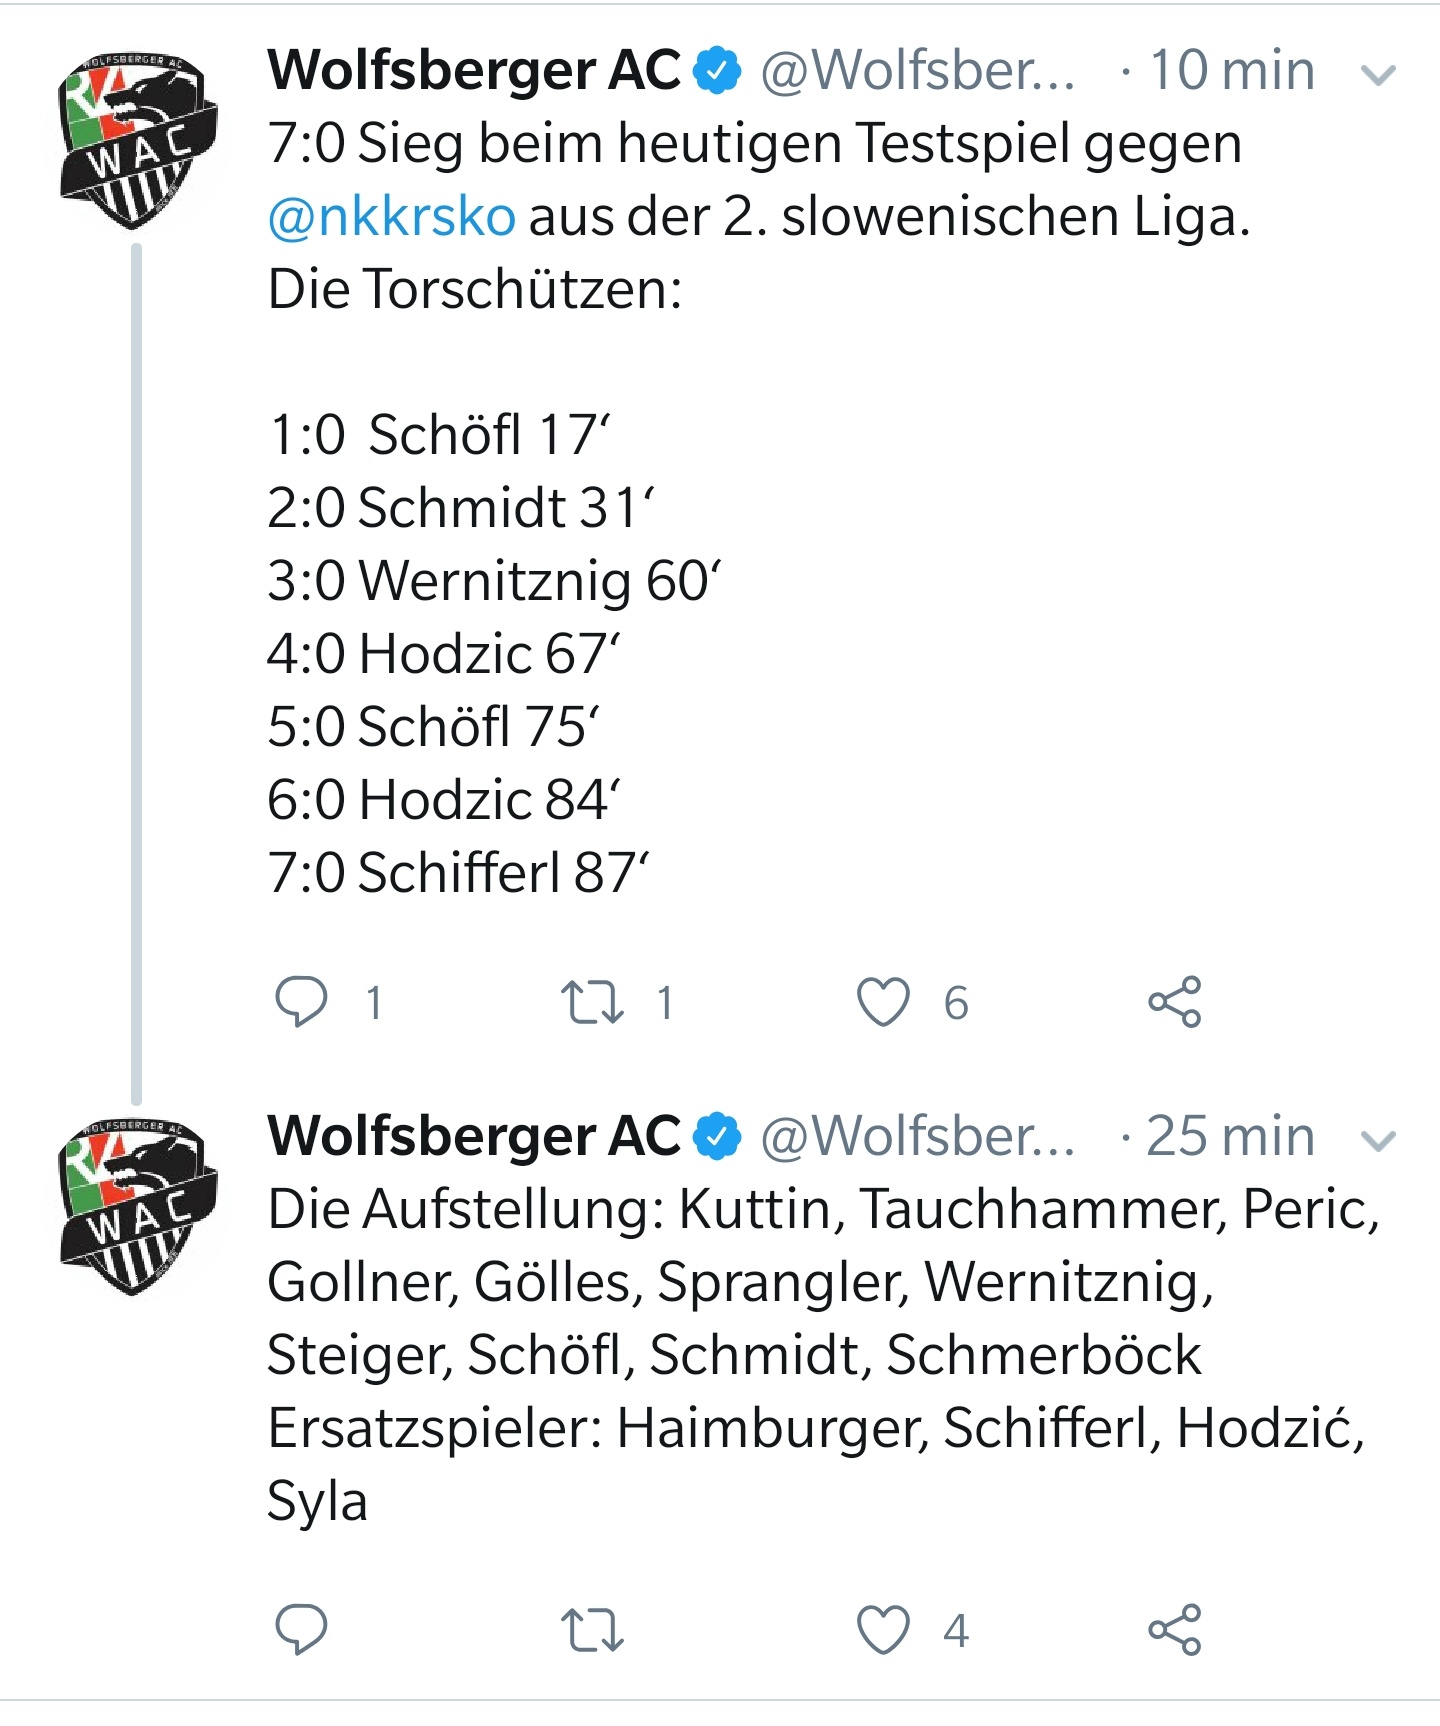Share the 7:0 Sieg tweet

click(1174, 1002)
